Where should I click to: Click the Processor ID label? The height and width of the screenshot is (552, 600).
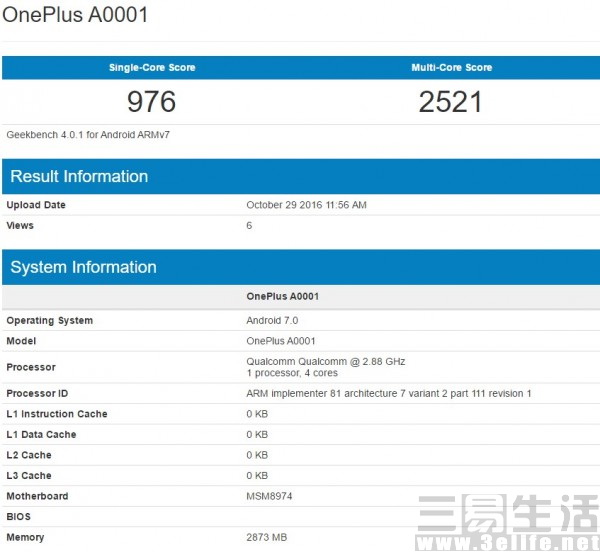[37, 394]
